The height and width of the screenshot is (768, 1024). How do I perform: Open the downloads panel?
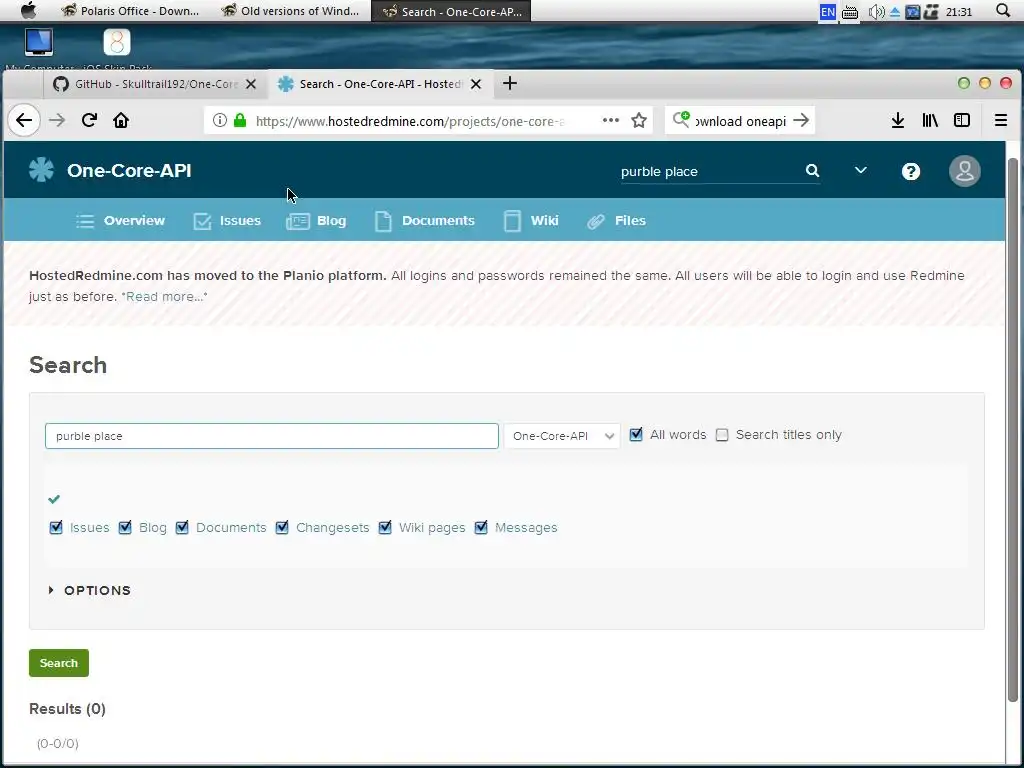898,120
